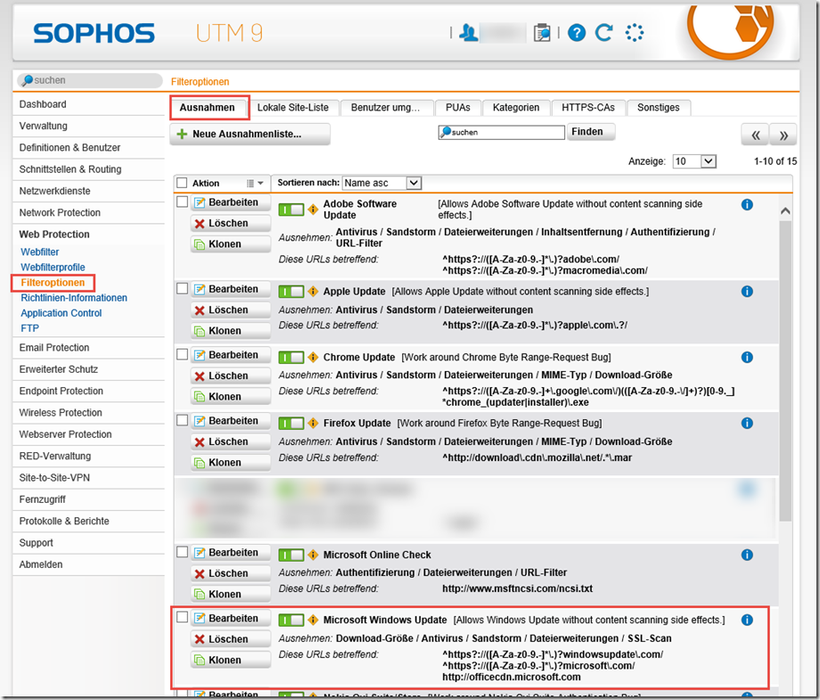
Task: Click the Finden button
Action: click(x=590, y=132)
